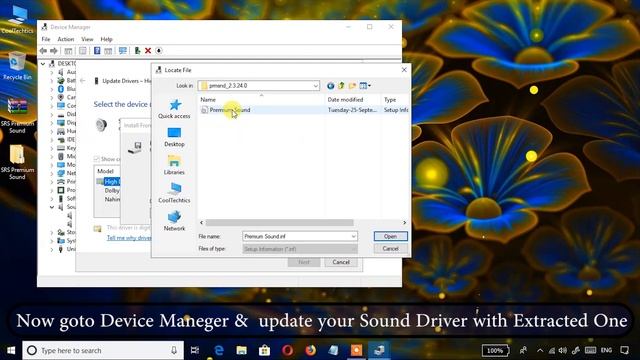Select the highlighted High Definition model entry
Image resolution: width=640 pixels, height=360 pixels.
pyautogui.click(x=109, y=182)
